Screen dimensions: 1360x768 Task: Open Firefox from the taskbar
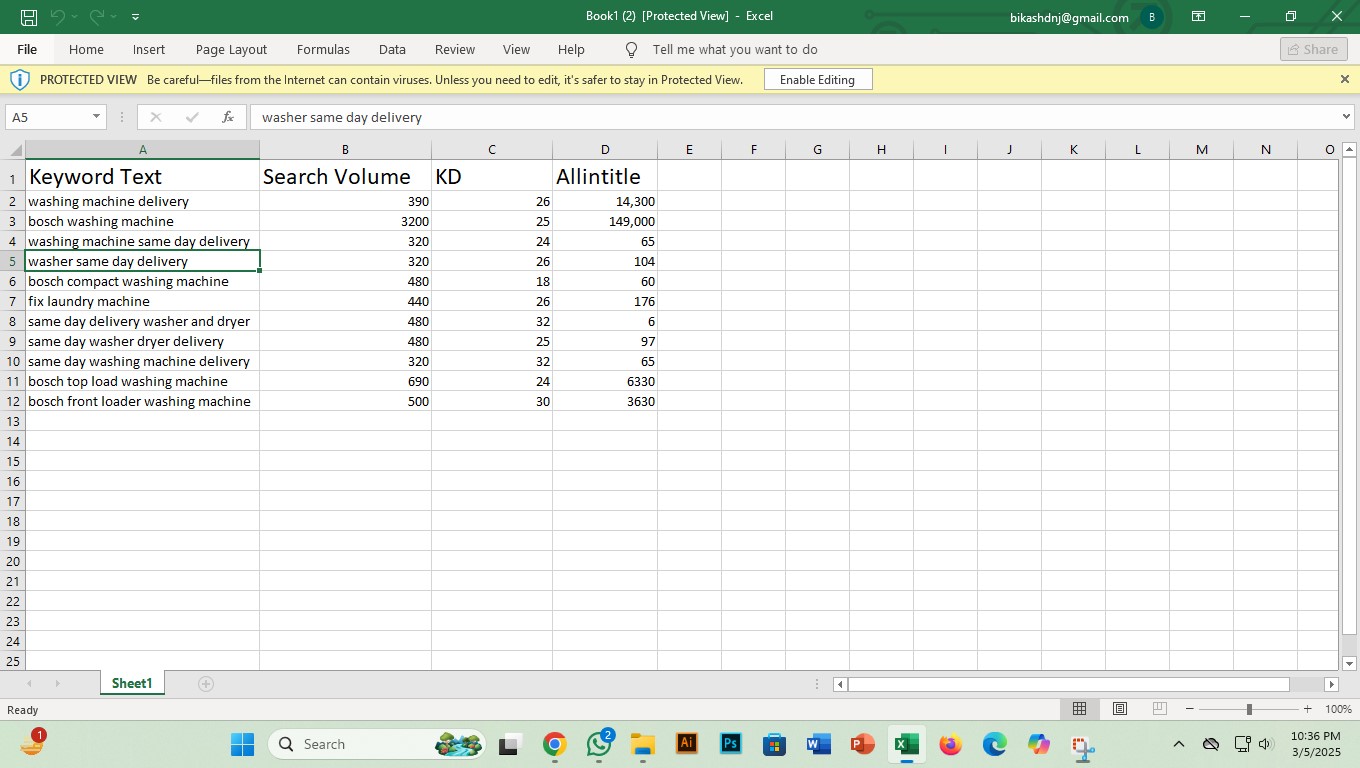click(x=950, y=744)
